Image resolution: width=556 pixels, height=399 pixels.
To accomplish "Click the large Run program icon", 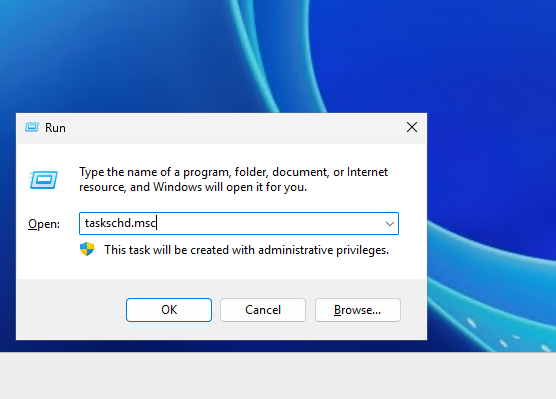I will click(43, 179).
